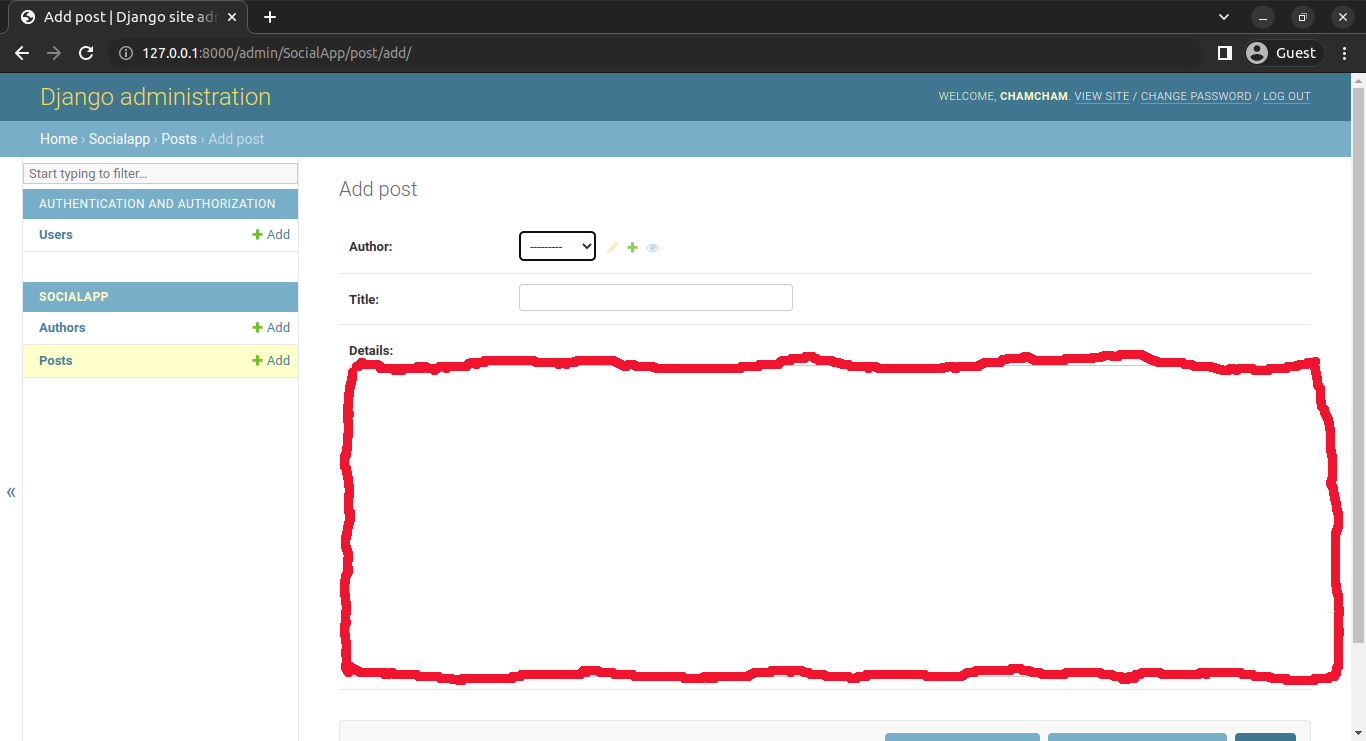The height and width of the screenshot is (741, 1366).
Task: Click the pencil icon to change selected author
Action: [x=613, y=248]
